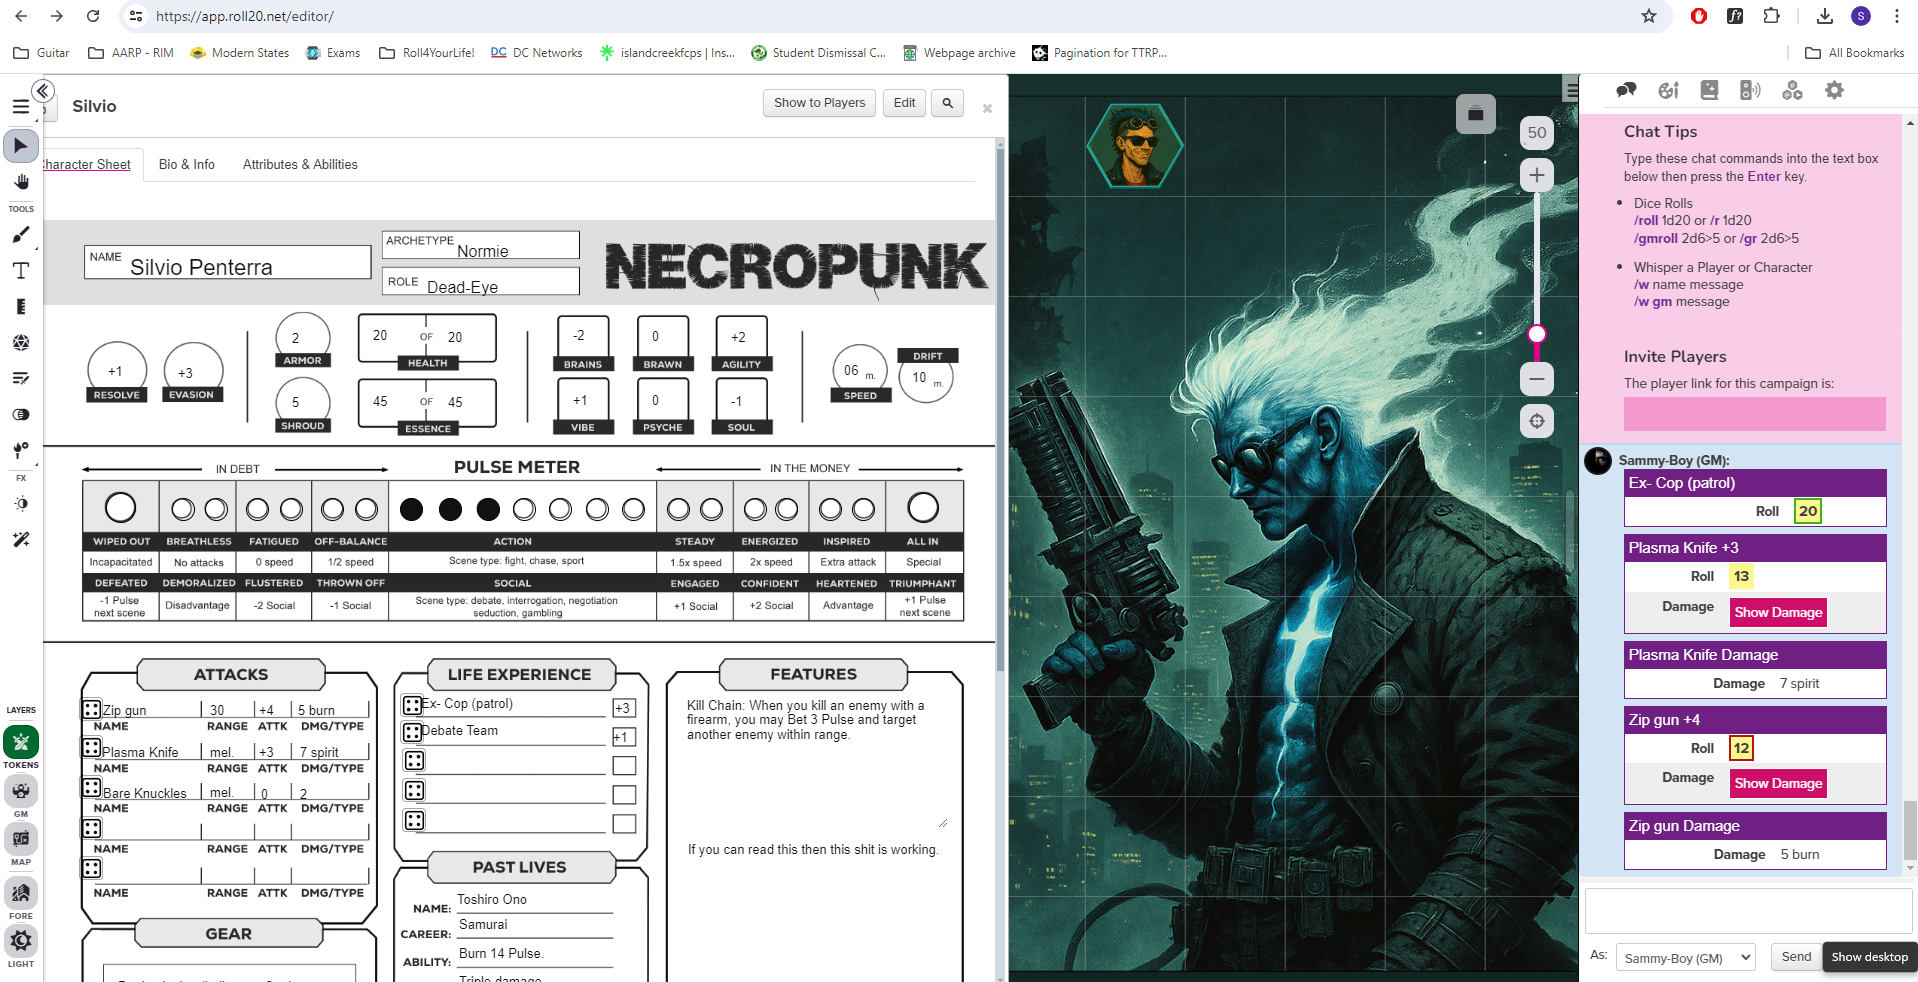This screenshot has width=1918, height=982.
Task: Switch to the Chat sidebar tab
Action: (x=1627, y=91)
